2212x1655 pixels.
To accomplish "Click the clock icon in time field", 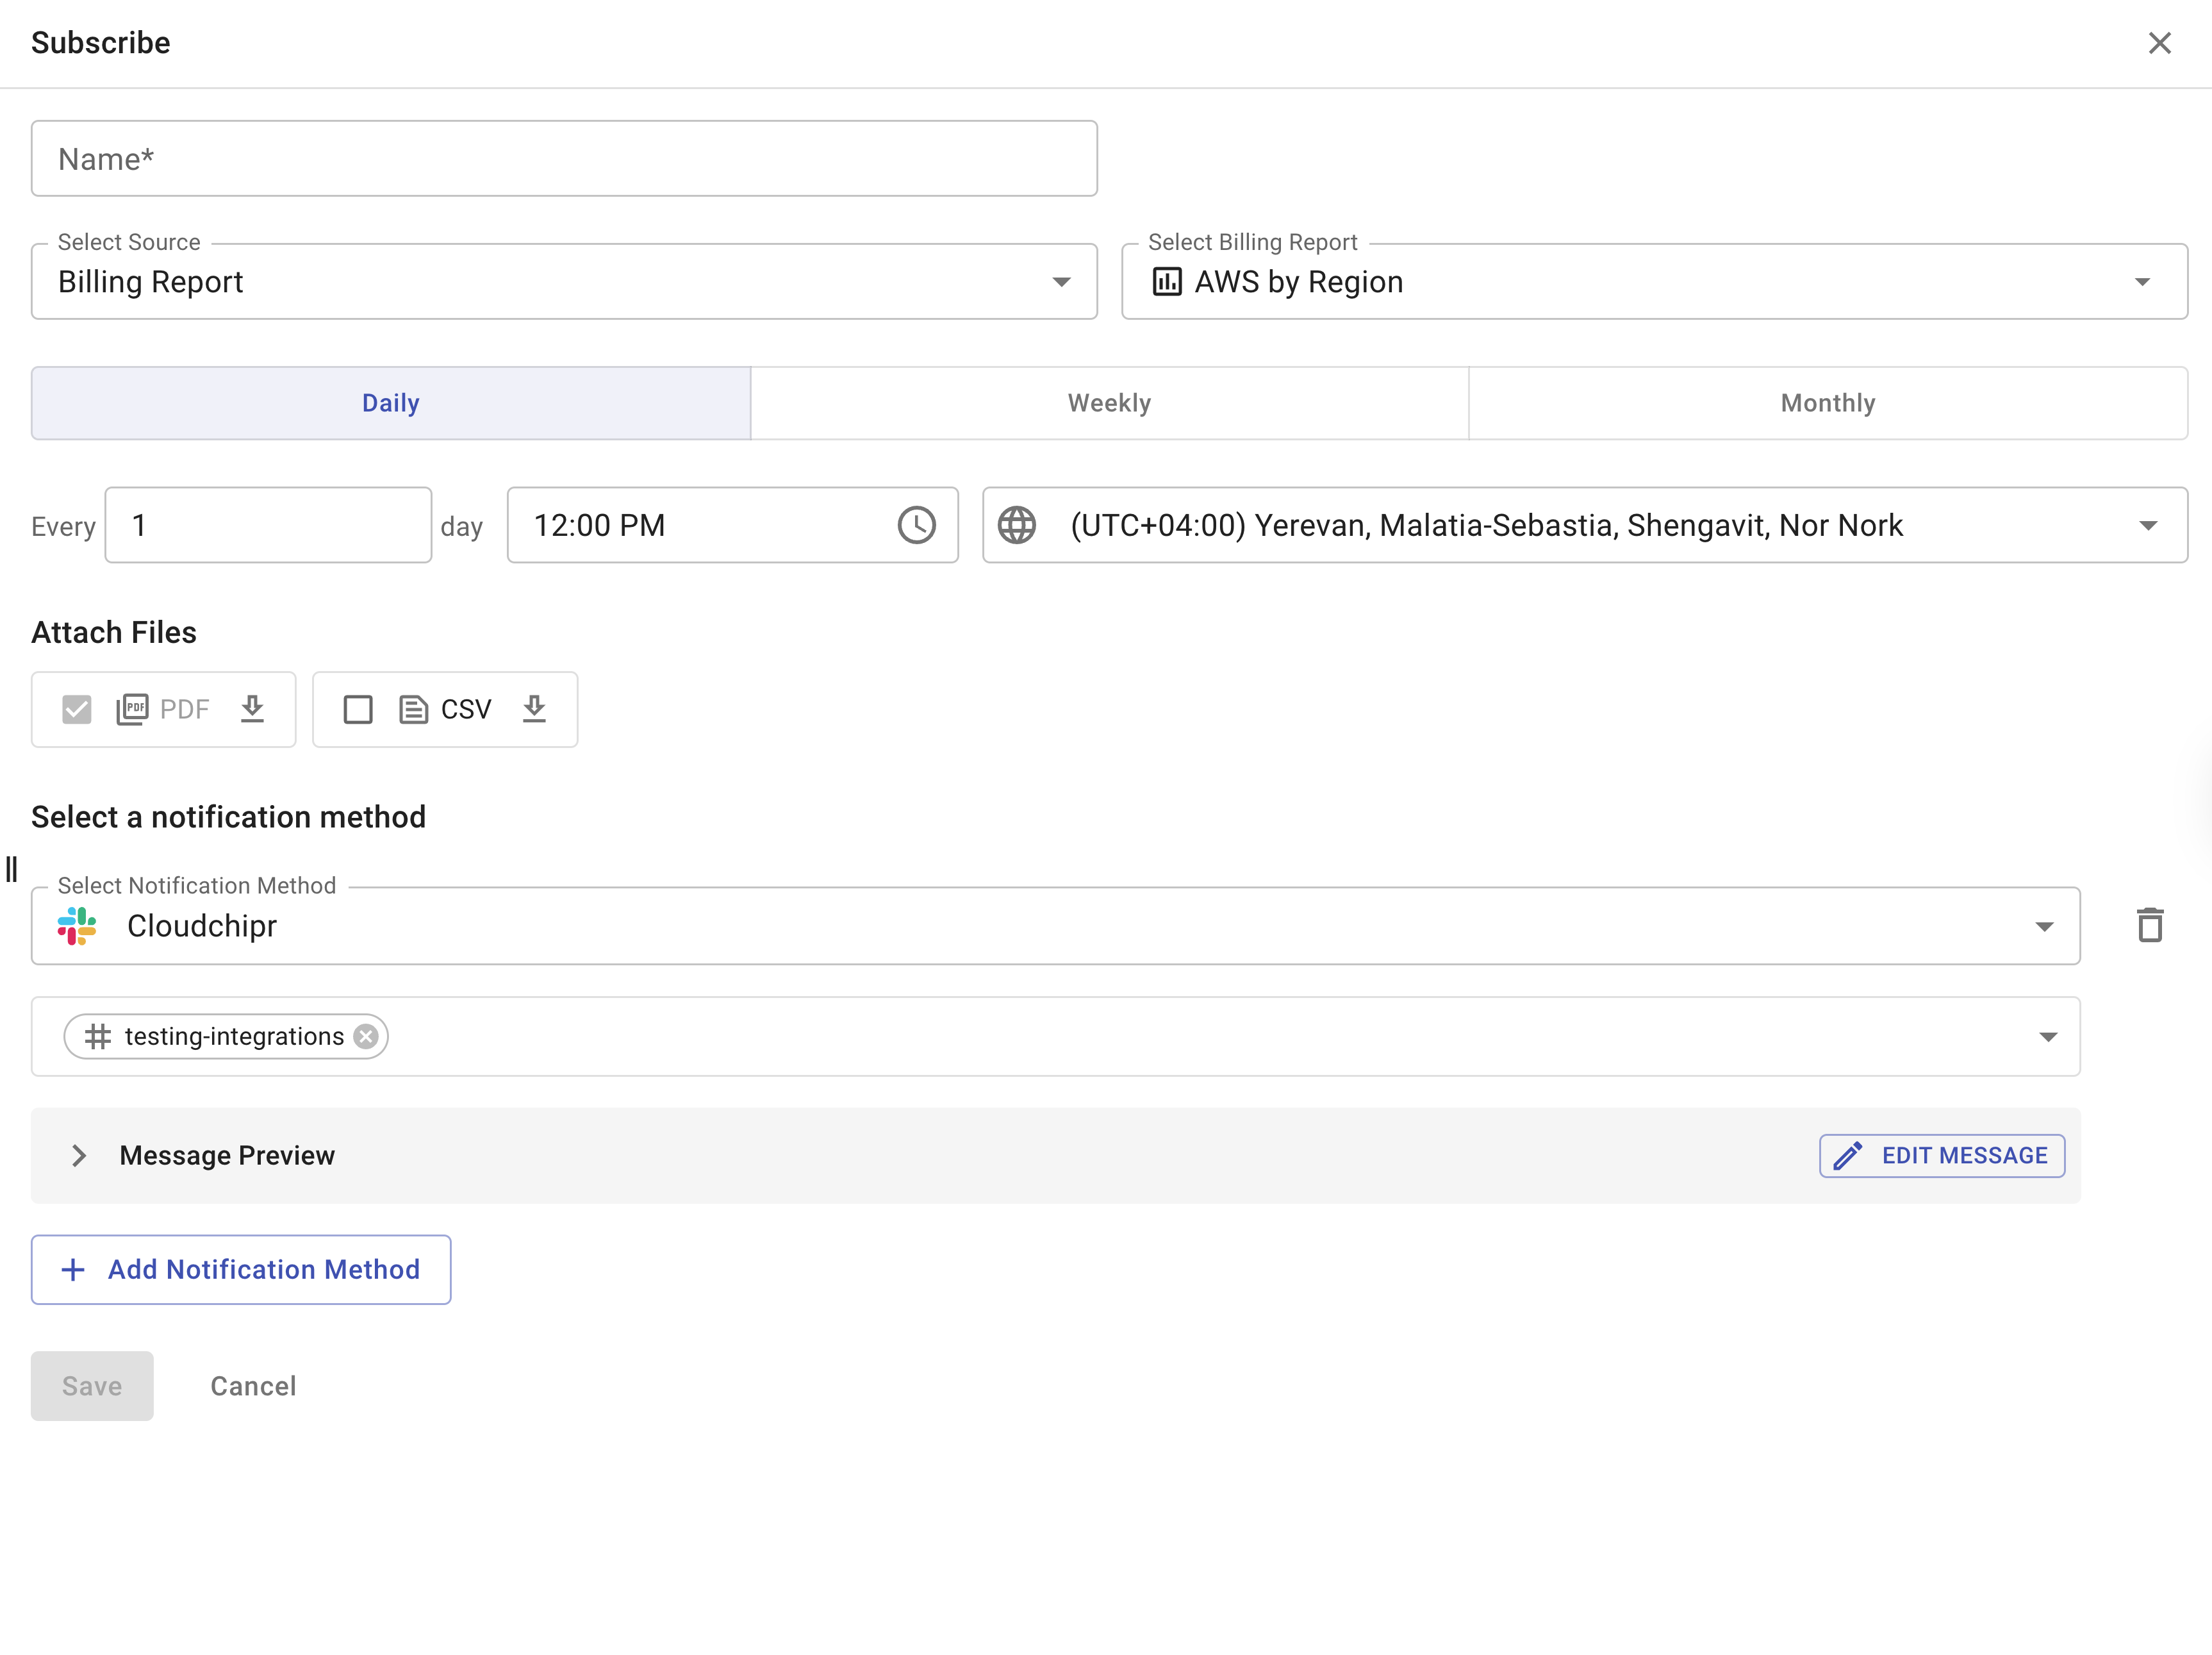I will (916, 525).
